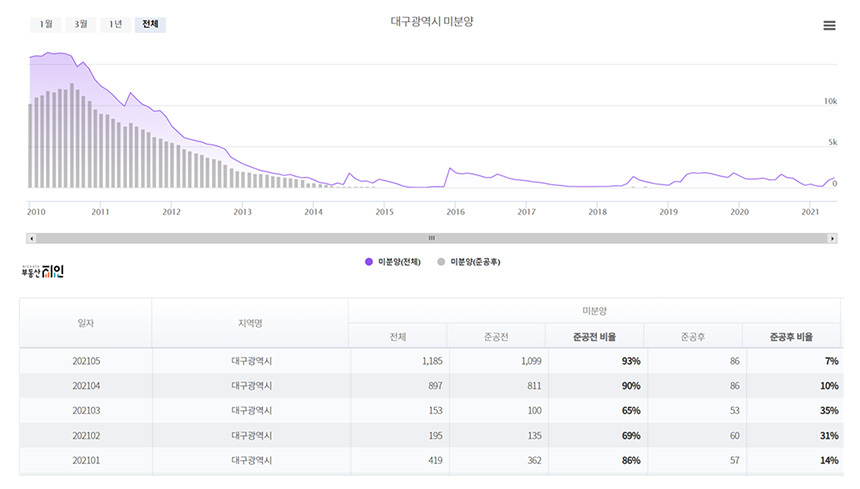Select the 1월 range button
Image resolution: width=860 pixels, height=489 pixels.
(46, 24)
